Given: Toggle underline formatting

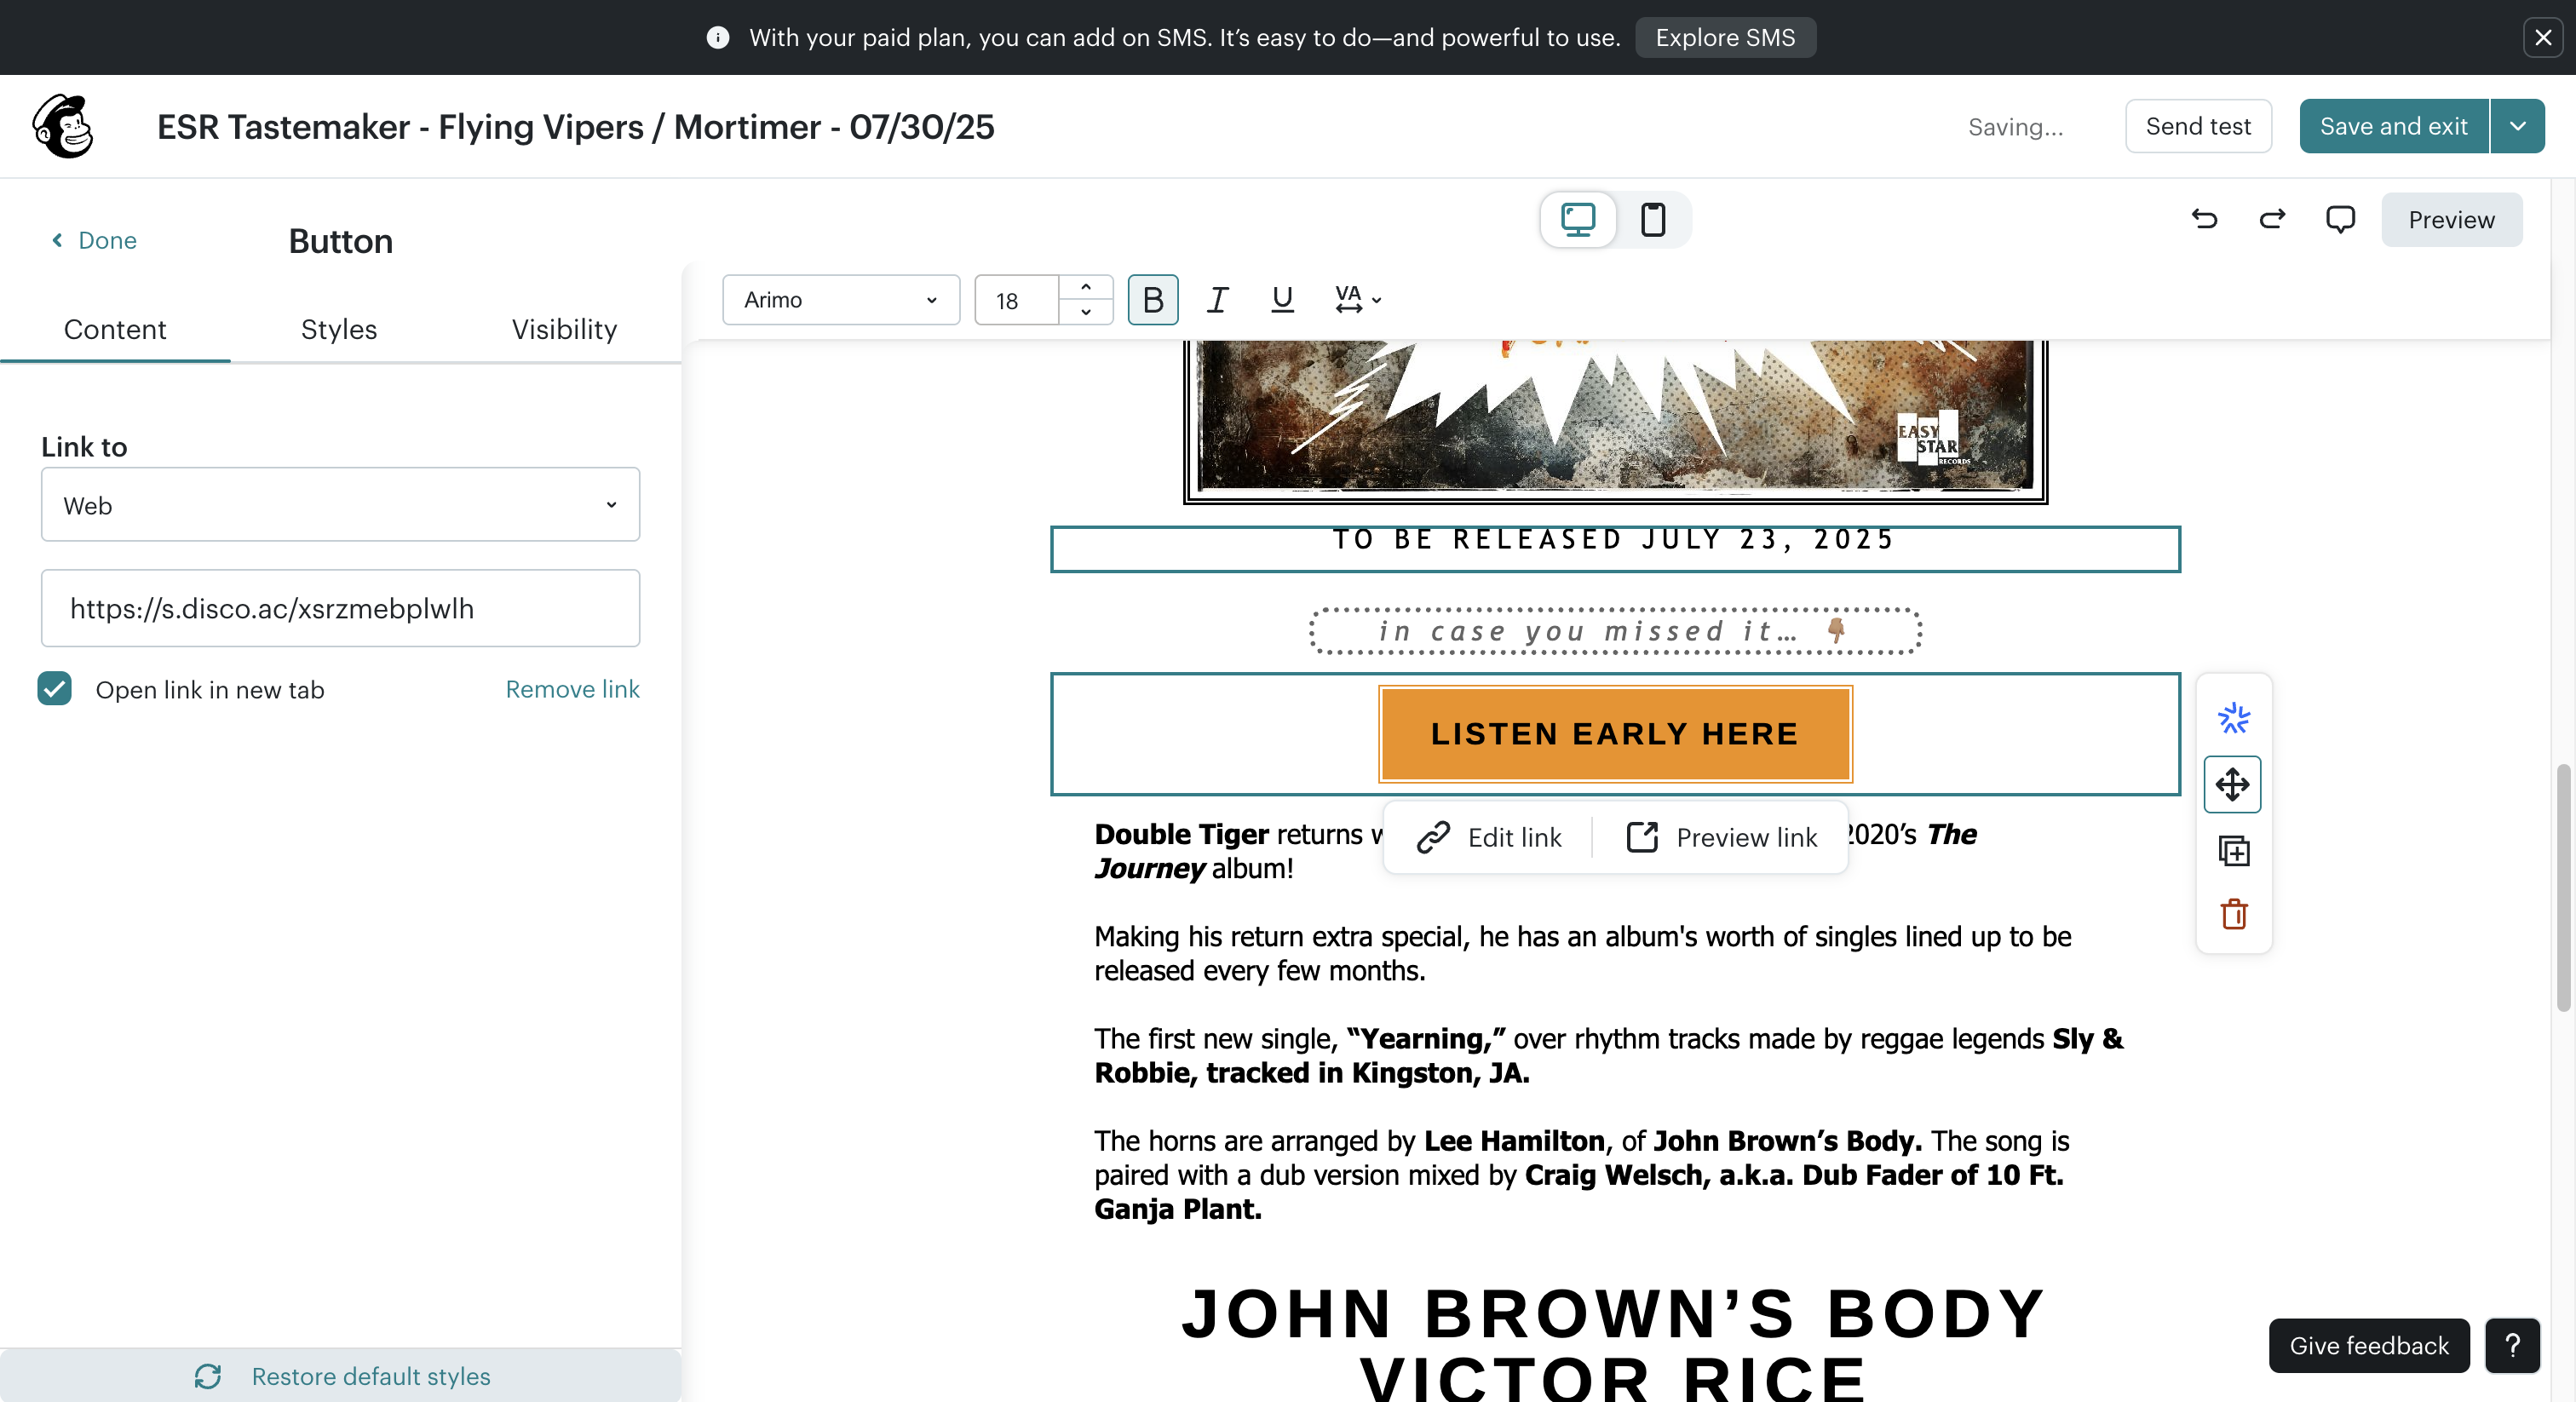Looking at the screenshot, I should pos(1282,300).
